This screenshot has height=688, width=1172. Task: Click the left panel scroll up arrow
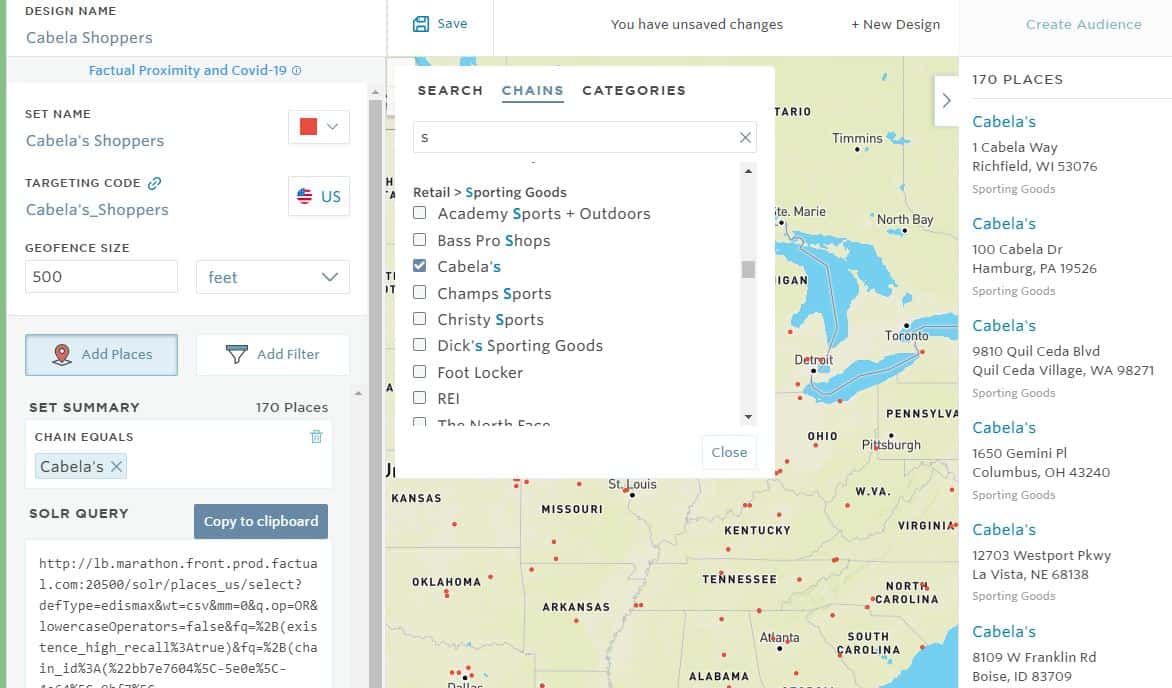pos(375,93)
